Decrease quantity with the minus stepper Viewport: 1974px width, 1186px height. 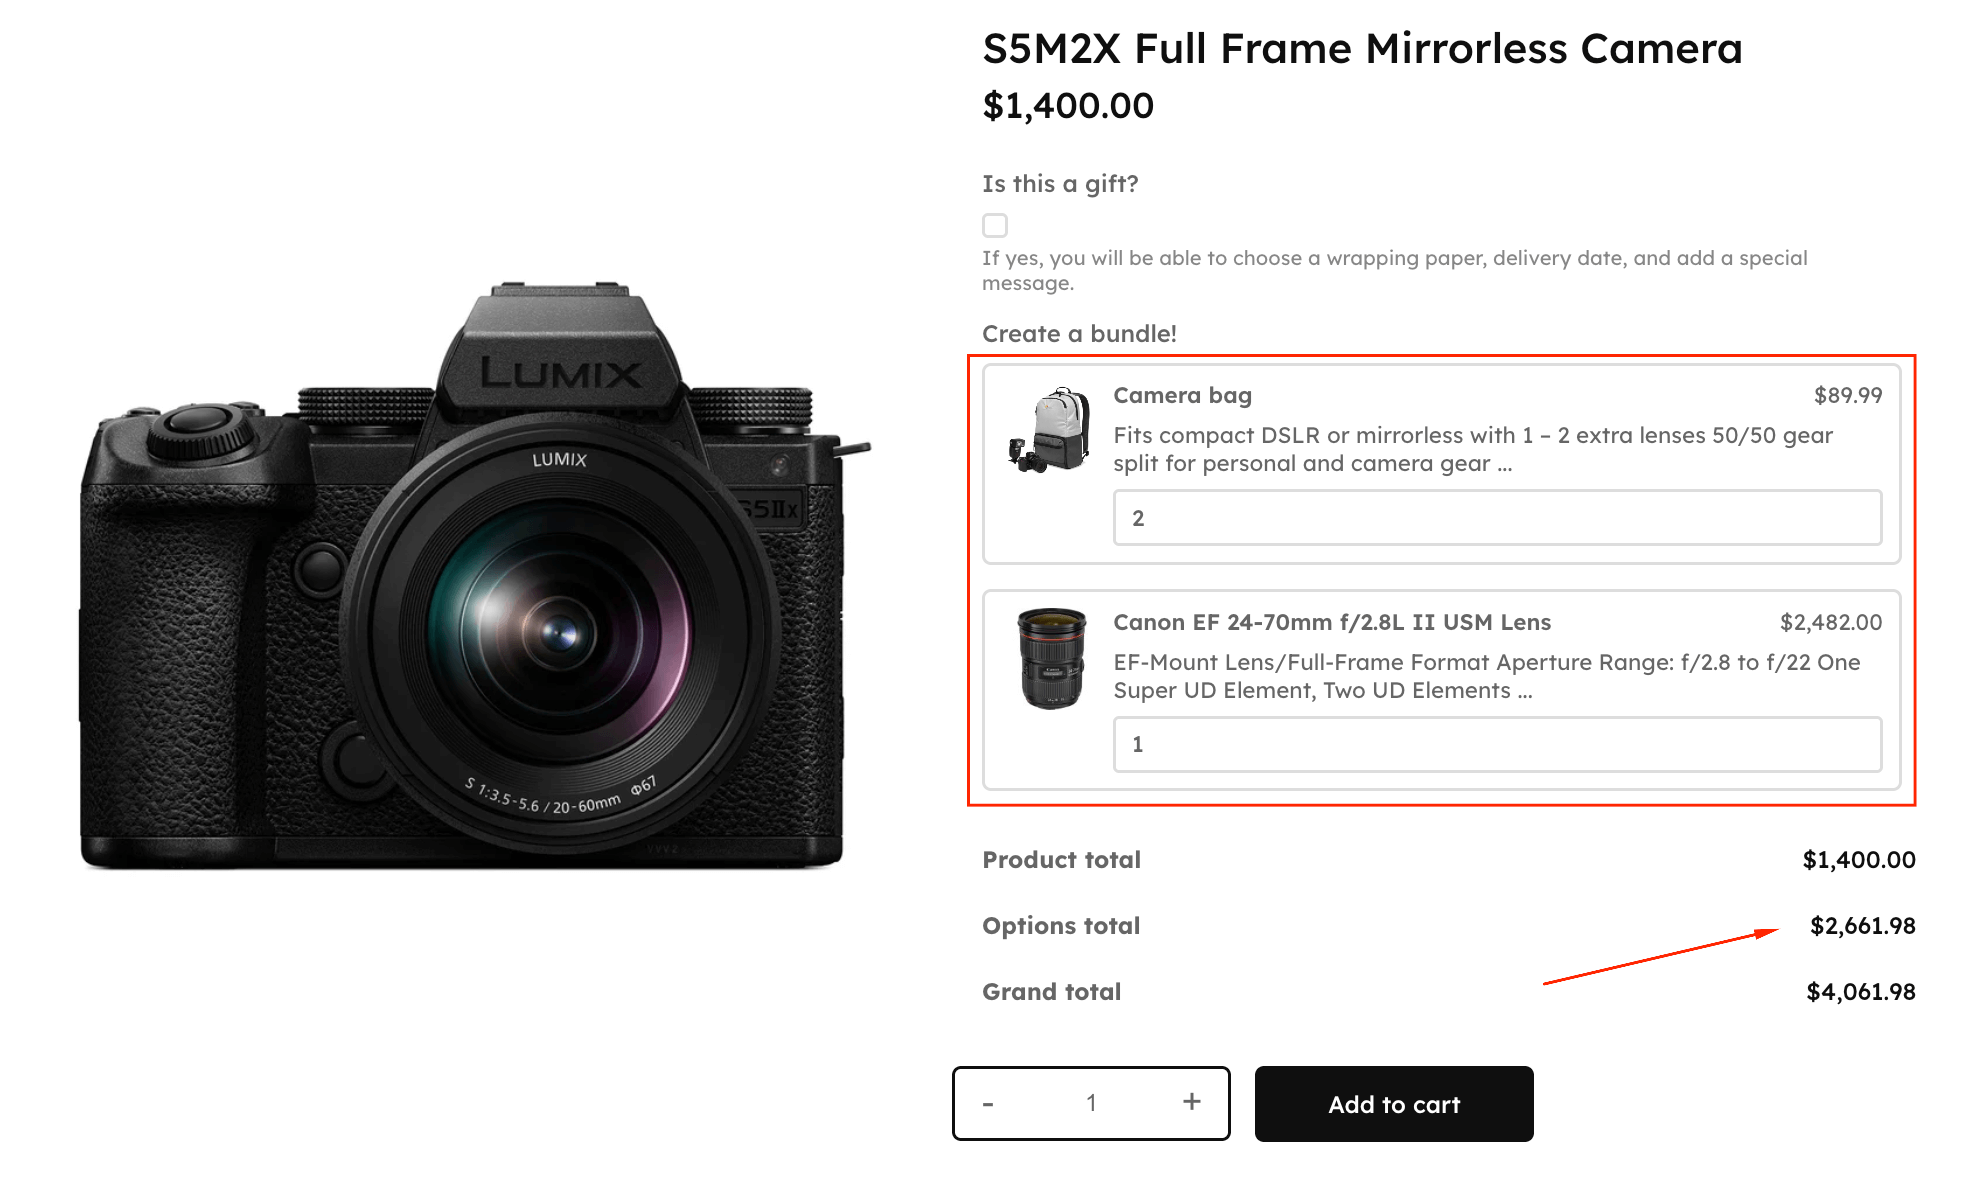[988, 1102]
